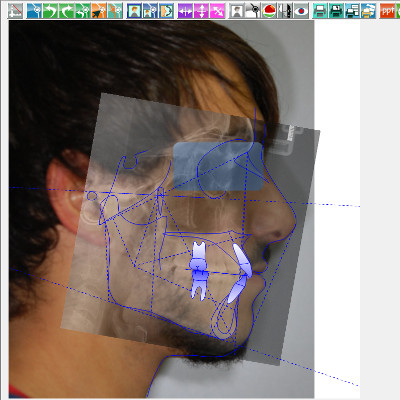Export via the red ppt button
The height and width of the screenshot is (400, 400).
click(387, 11)
